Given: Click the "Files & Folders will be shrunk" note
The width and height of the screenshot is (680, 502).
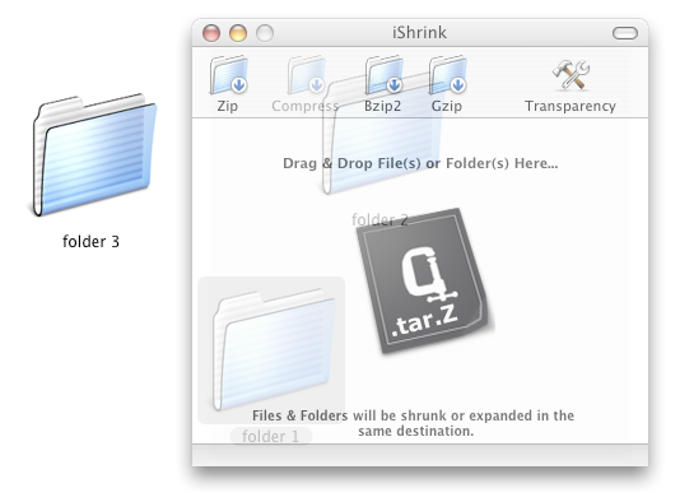Looking at the screenshot, I should click(x=413, y=423).
